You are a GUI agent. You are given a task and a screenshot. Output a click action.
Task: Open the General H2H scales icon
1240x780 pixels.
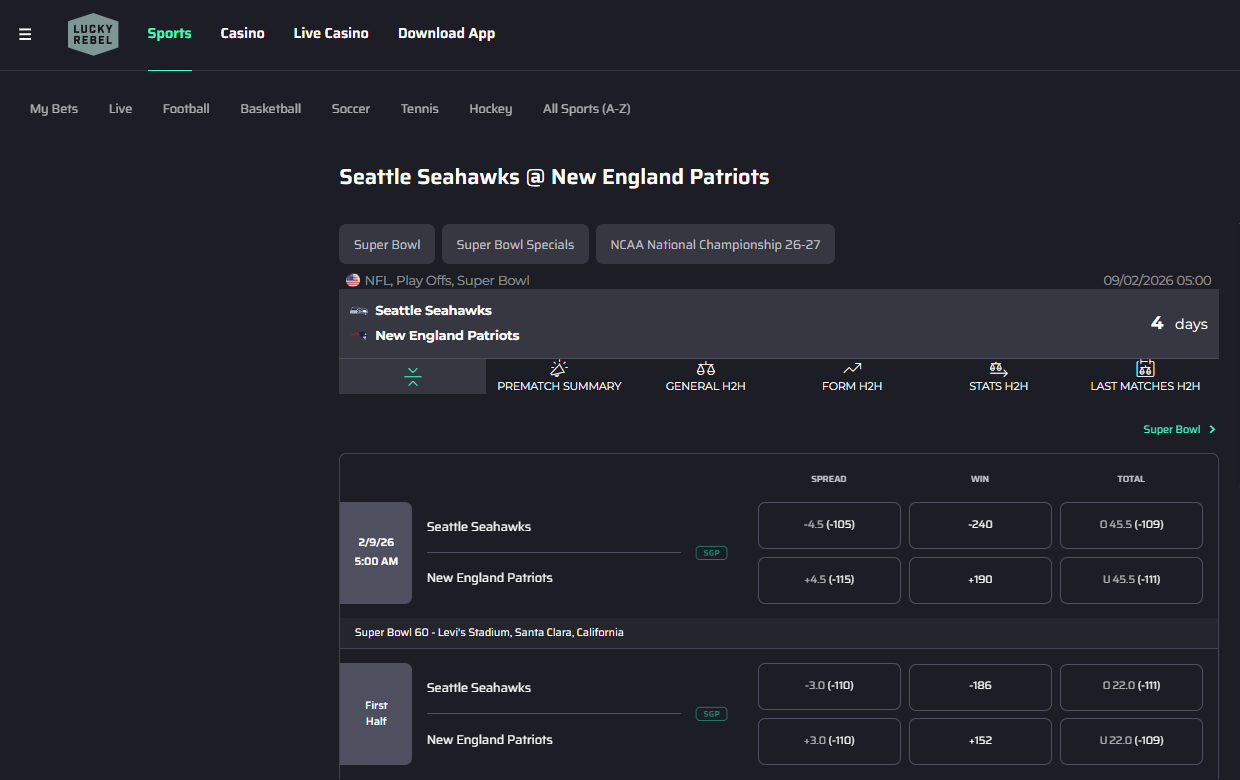coord(705,370)
